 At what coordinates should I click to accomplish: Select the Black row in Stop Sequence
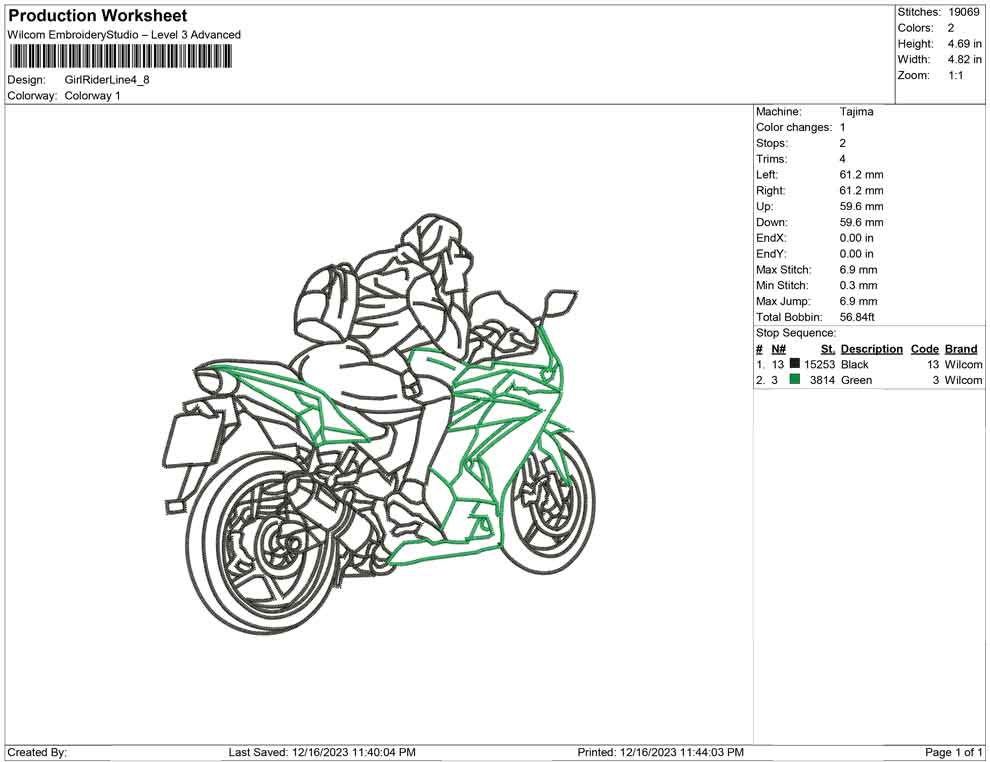855,365
